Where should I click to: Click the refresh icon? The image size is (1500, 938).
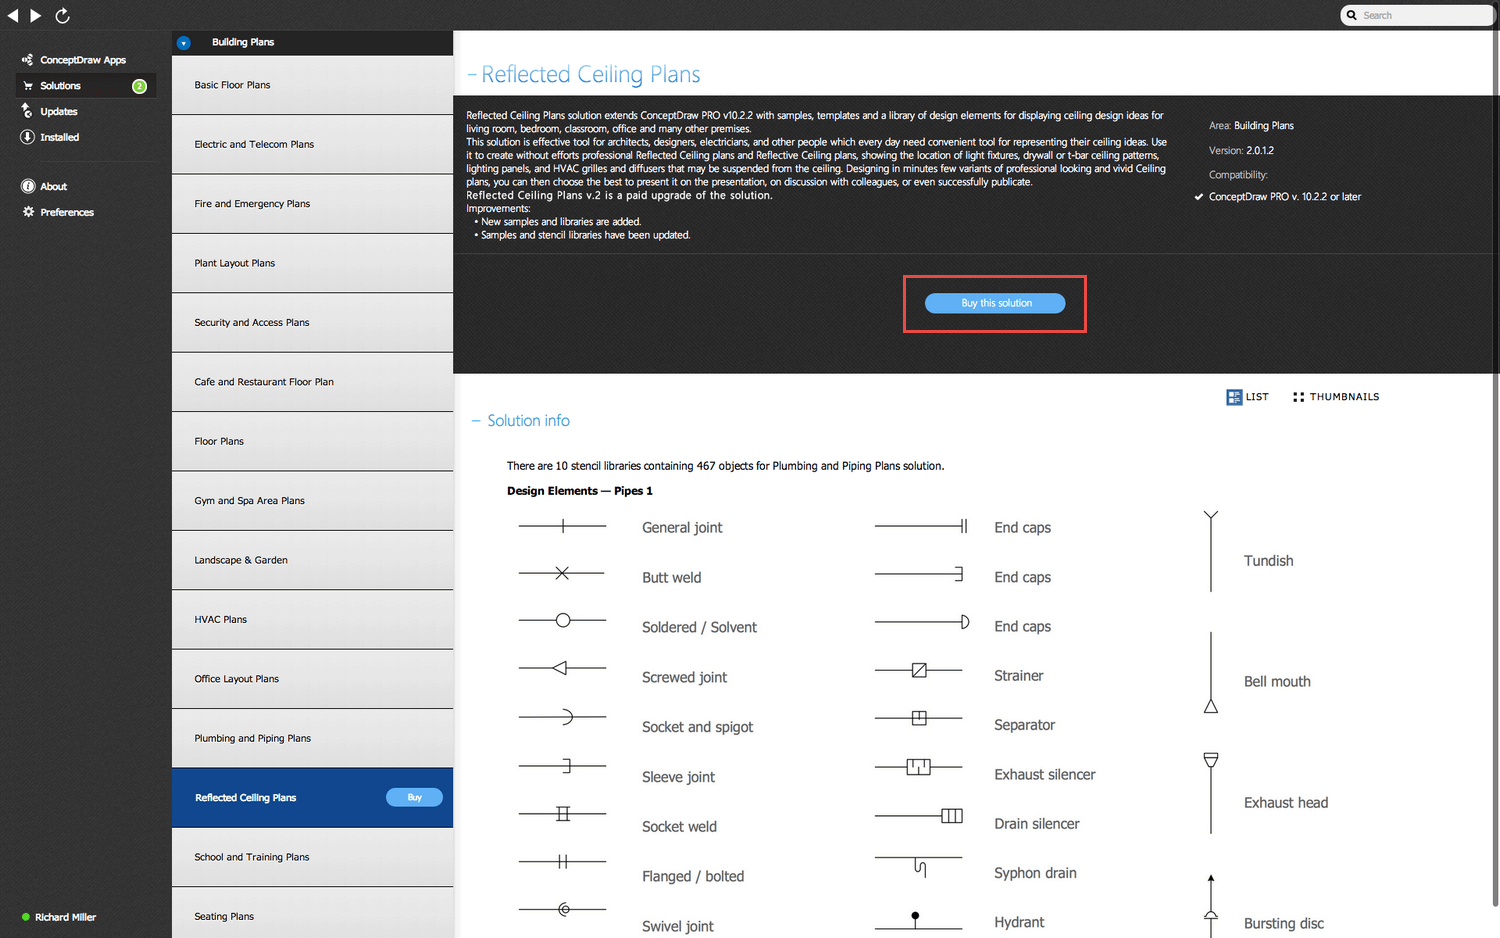[62, 15]
